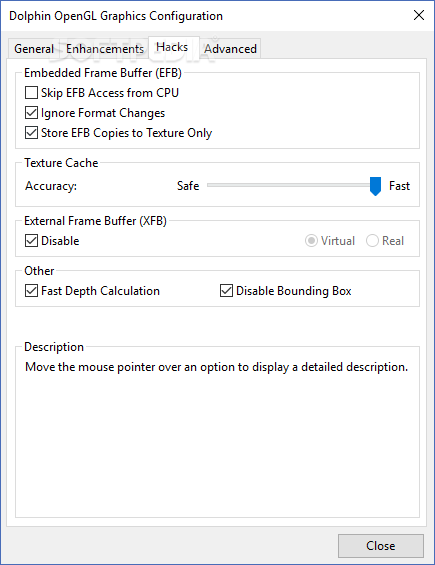Click the 'Fast' accuracy label

[399, 186]
